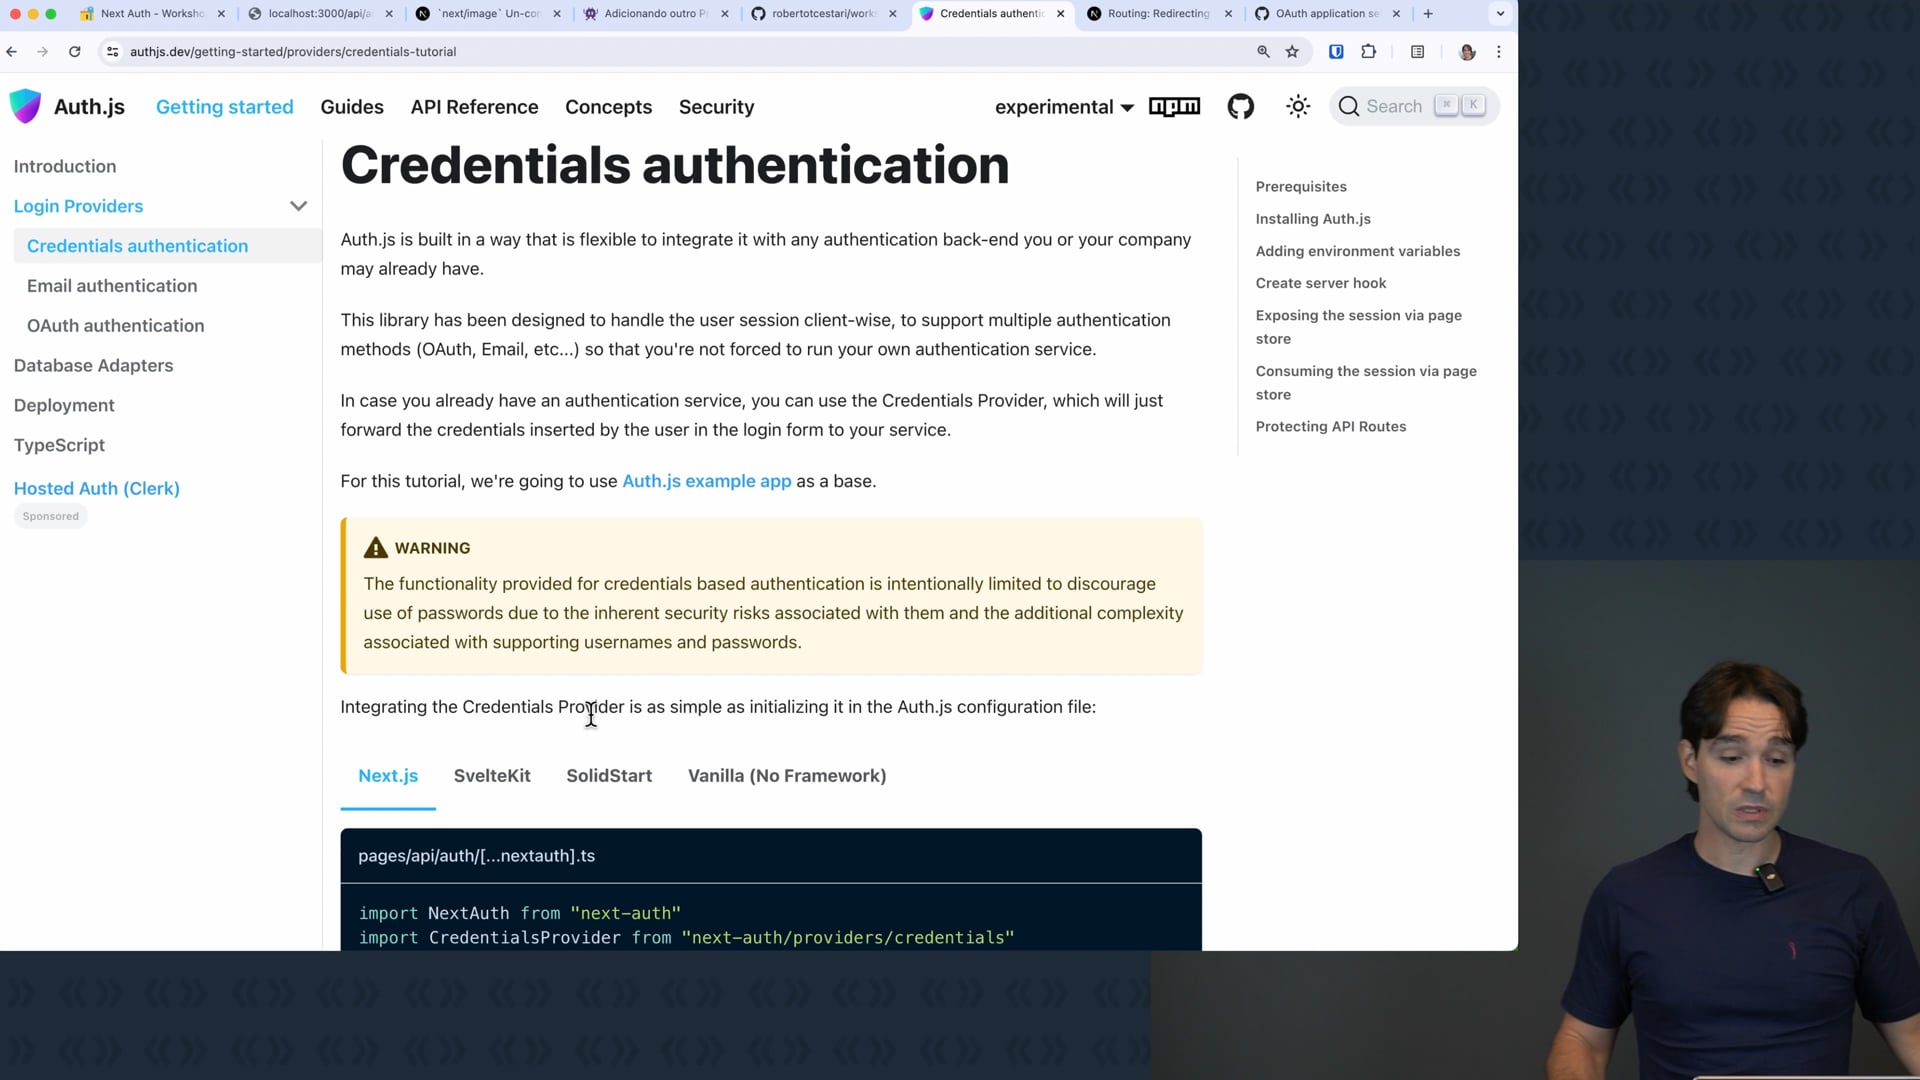Image resolution: width=1920 pixels, height=1080 pixels.
Task: Select the Vanilla (No Framework) tab
Action: (787, 776)
